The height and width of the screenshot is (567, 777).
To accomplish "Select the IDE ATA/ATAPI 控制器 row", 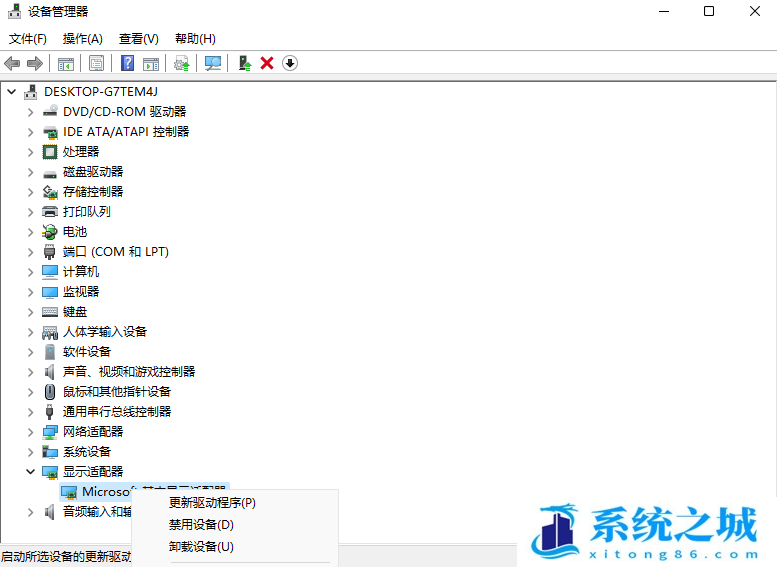I will (126, 132).
